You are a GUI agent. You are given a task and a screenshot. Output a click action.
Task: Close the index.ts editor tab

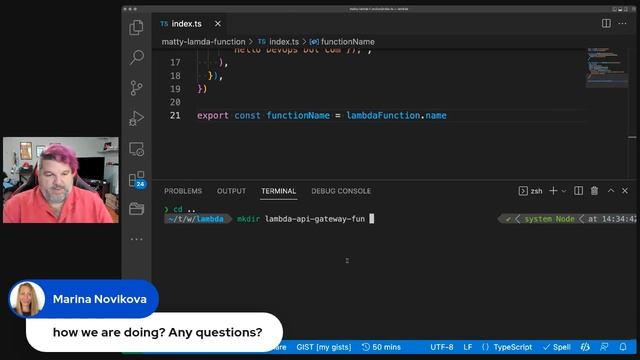pyautogui.click(x=218, y=24)
